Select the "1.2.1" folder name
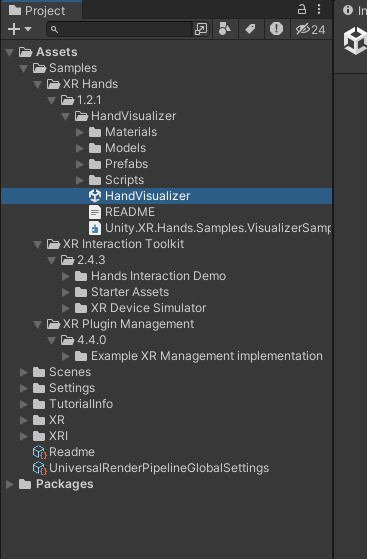Screen dimensions: 367x559 (89, 100)
